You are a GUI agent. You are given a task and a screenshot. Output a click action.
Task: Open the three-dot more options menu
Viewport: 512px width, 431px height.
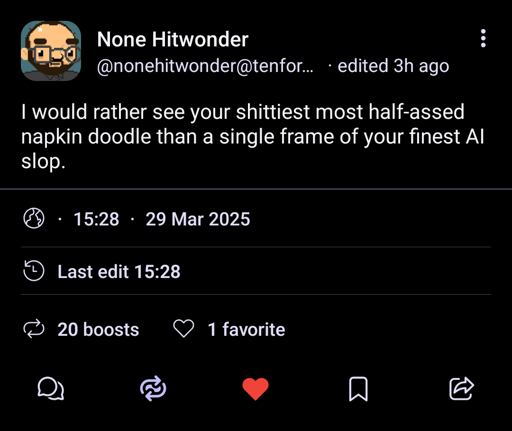(x=483, y=38)
